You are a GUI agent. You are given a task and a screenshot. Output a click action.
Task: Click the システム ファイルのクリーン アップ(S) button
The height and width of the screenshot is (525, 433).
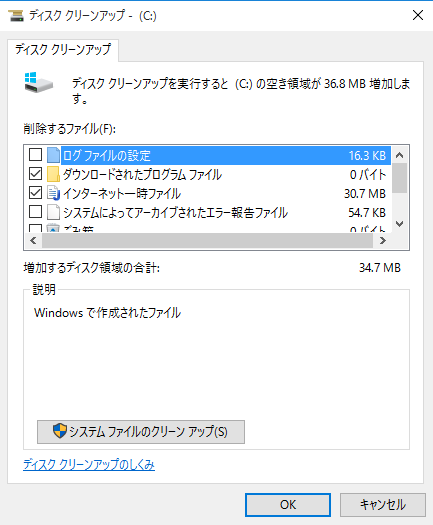tap(141, 432)
